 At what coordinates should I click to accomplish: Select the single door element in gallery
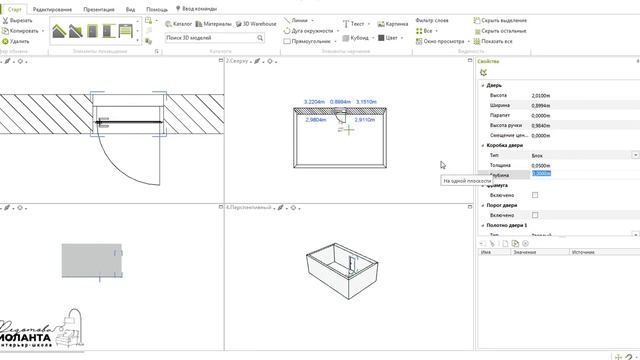point(93,31)
